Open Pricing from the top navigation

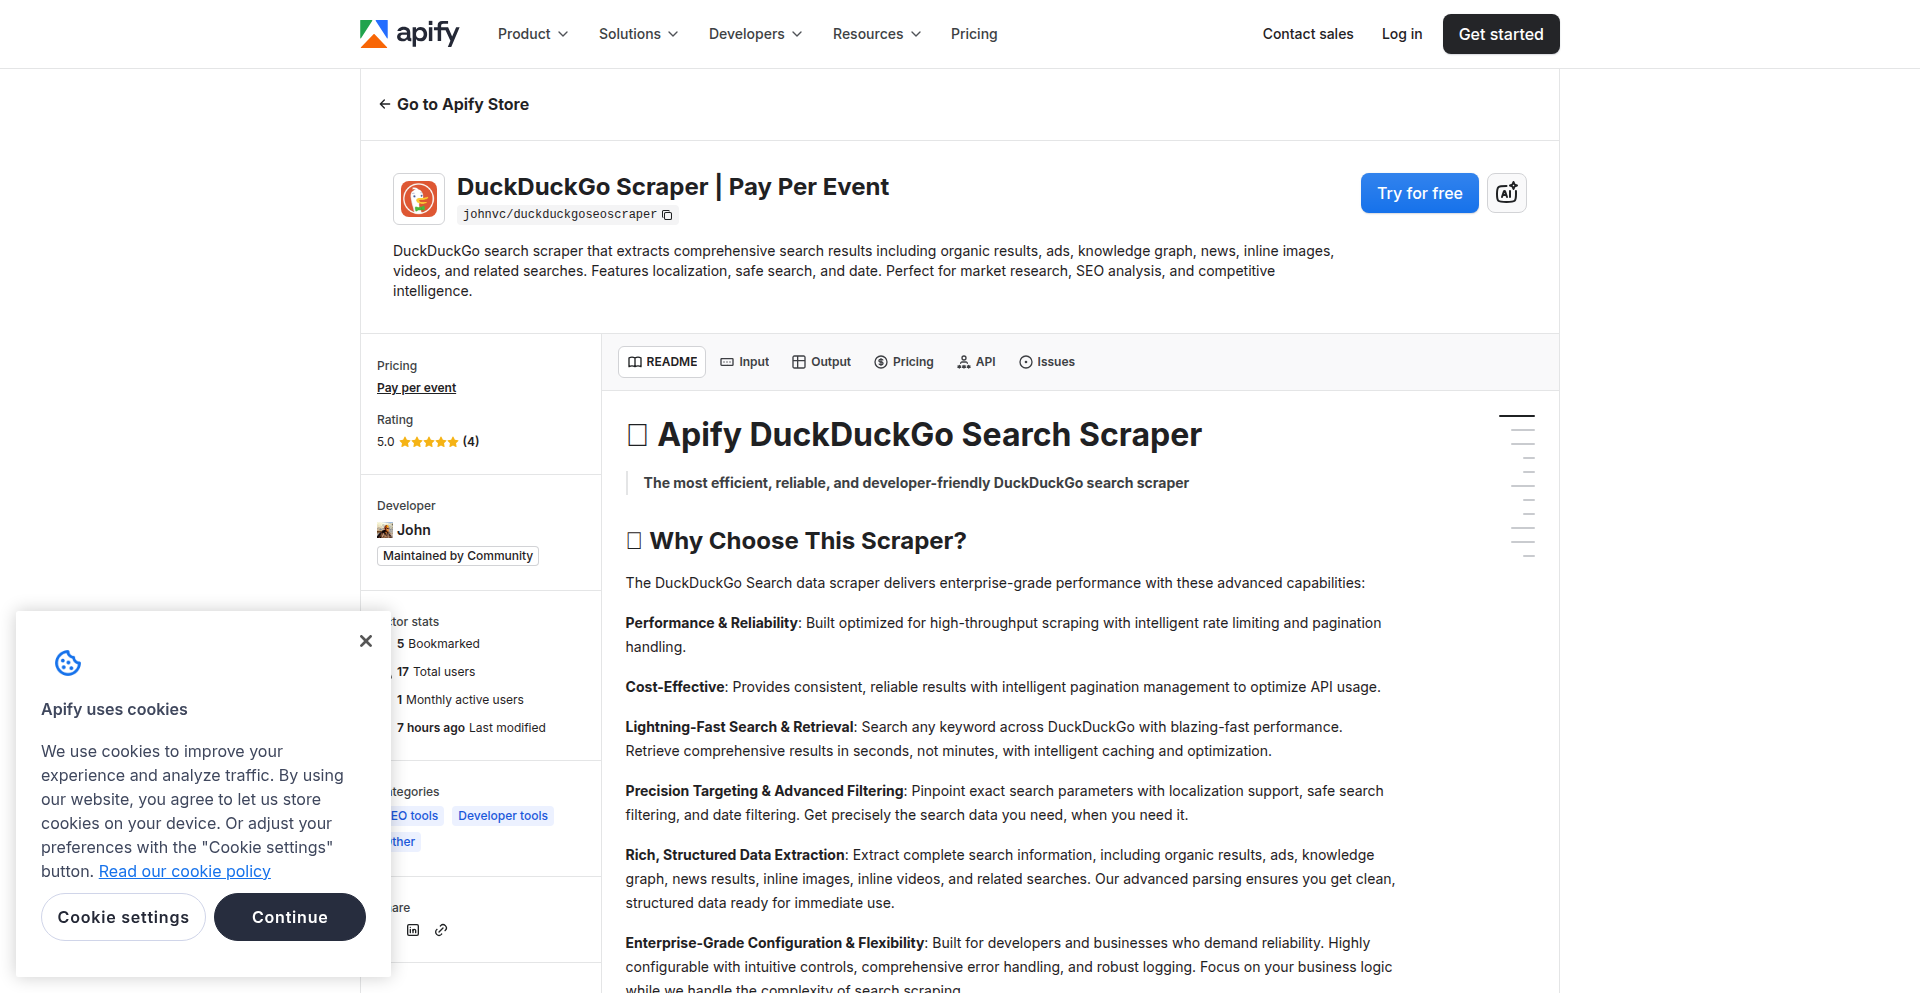(x=973, y=33)
